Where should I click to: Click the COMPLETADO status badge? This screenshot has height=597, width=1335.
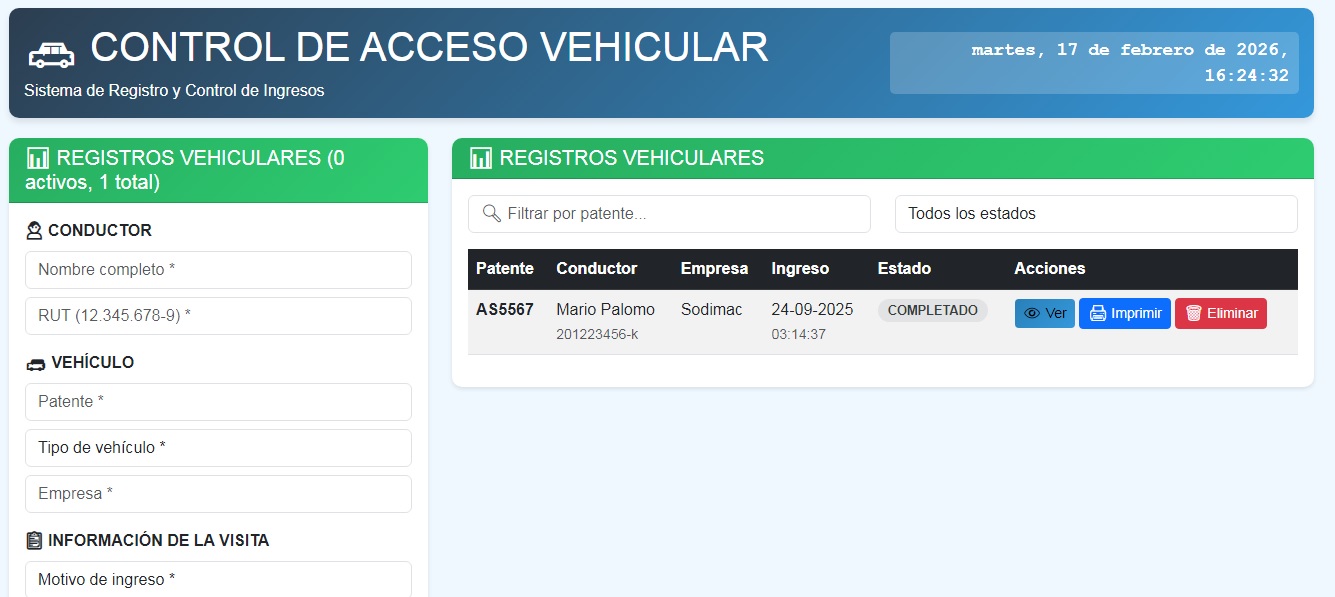coord(932,310)
